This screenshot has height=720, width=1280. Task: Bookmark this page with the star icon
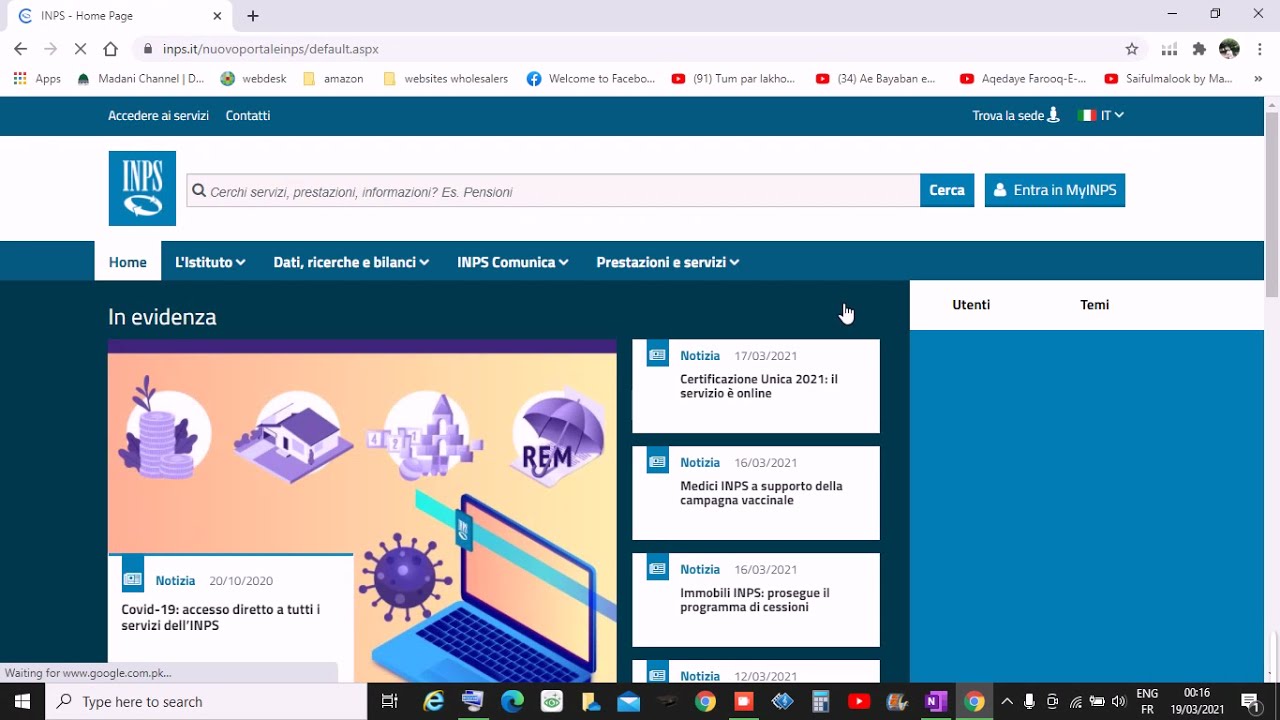pyautogui.click(x=1132, y=49)
